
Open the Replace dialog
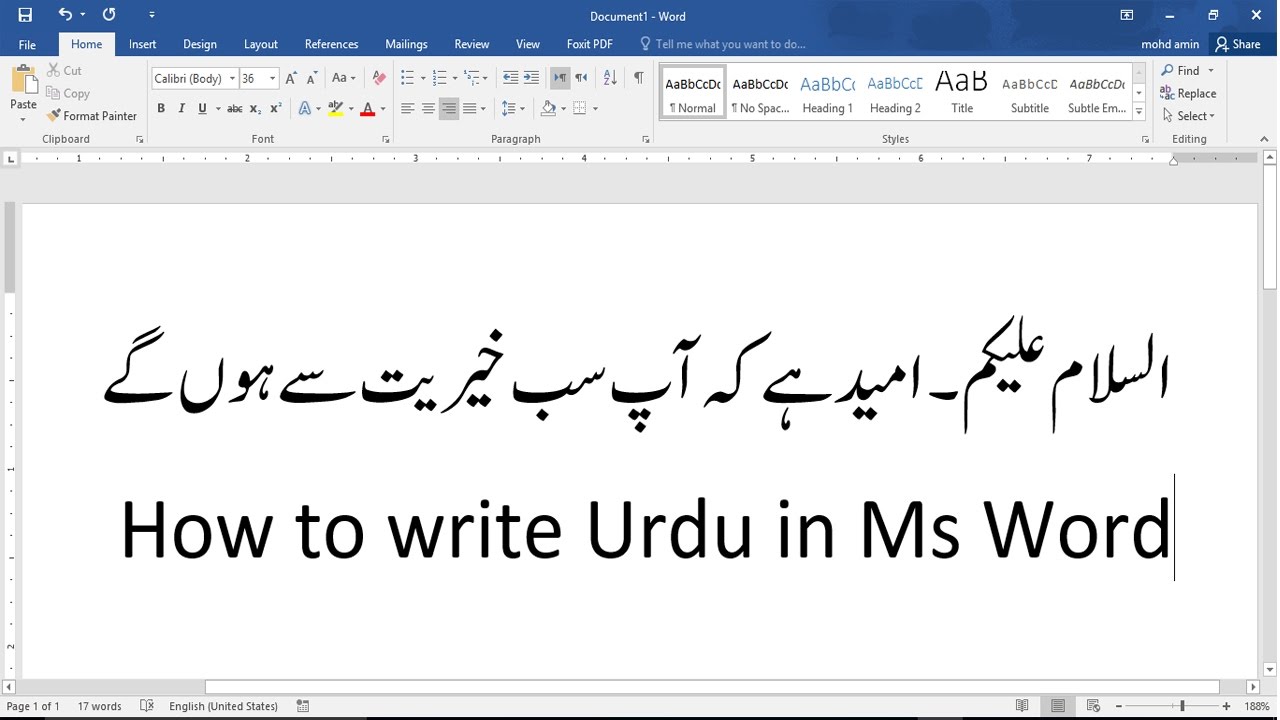1189,93
